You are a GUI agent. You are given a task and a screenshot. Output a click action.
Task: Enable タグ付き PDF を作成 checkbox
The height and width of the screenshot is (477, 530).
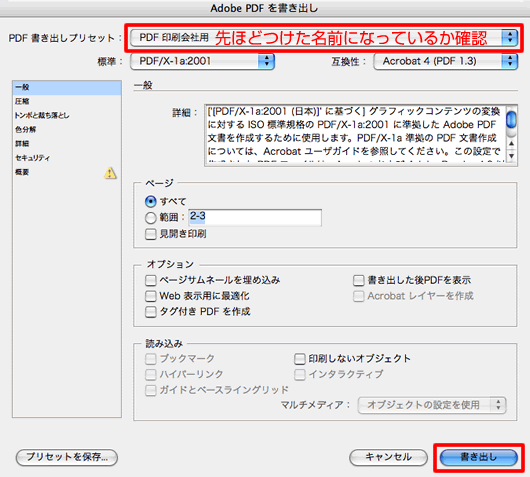pos(150,311)
